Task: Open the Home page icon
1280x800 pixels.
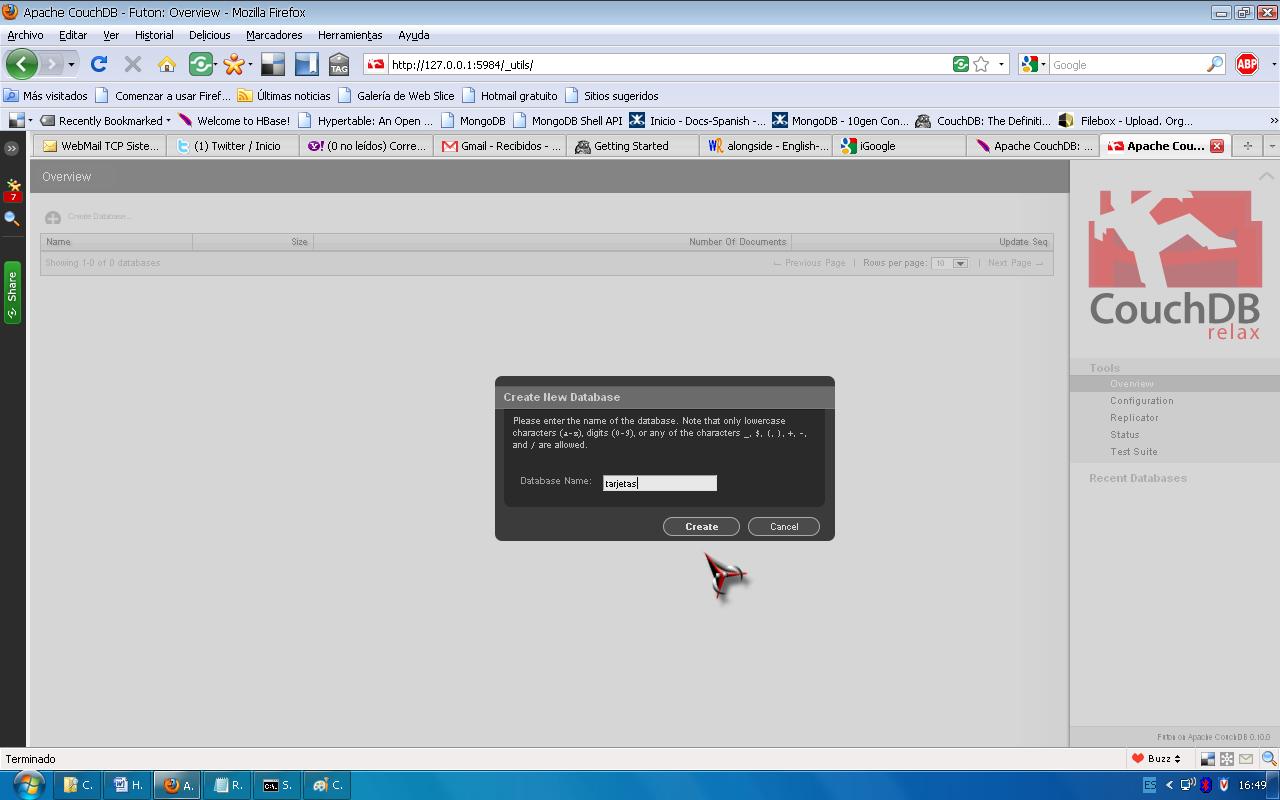Action: point(166,64)
